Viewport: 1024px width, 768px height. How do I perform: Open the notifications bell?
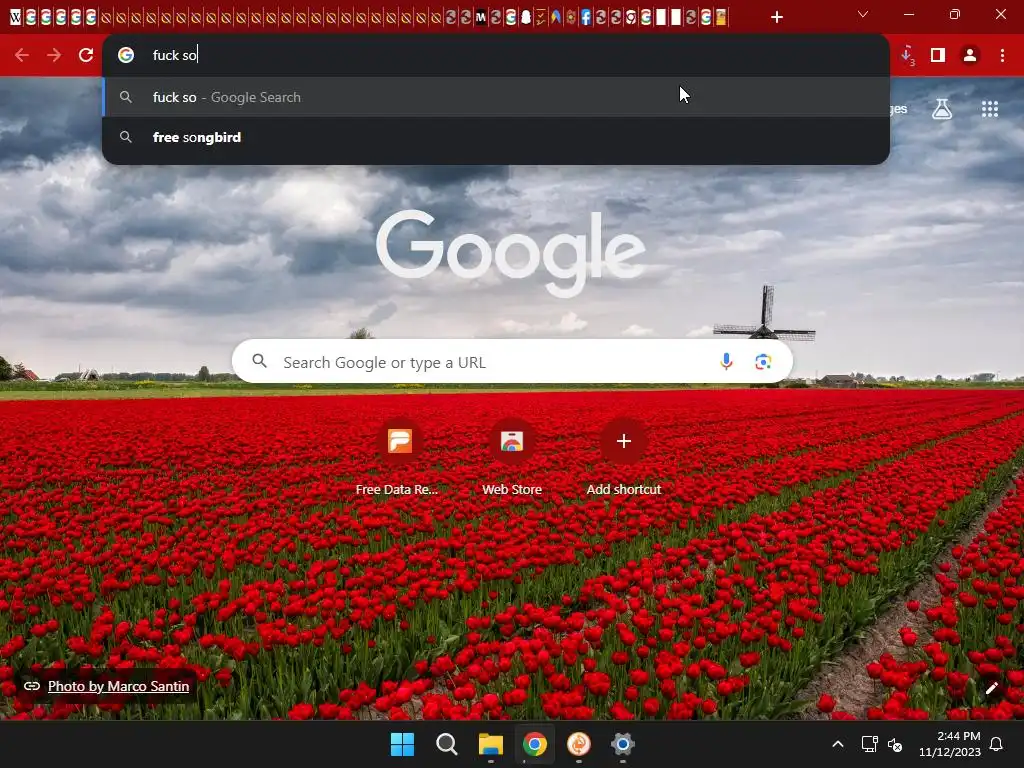997,744
